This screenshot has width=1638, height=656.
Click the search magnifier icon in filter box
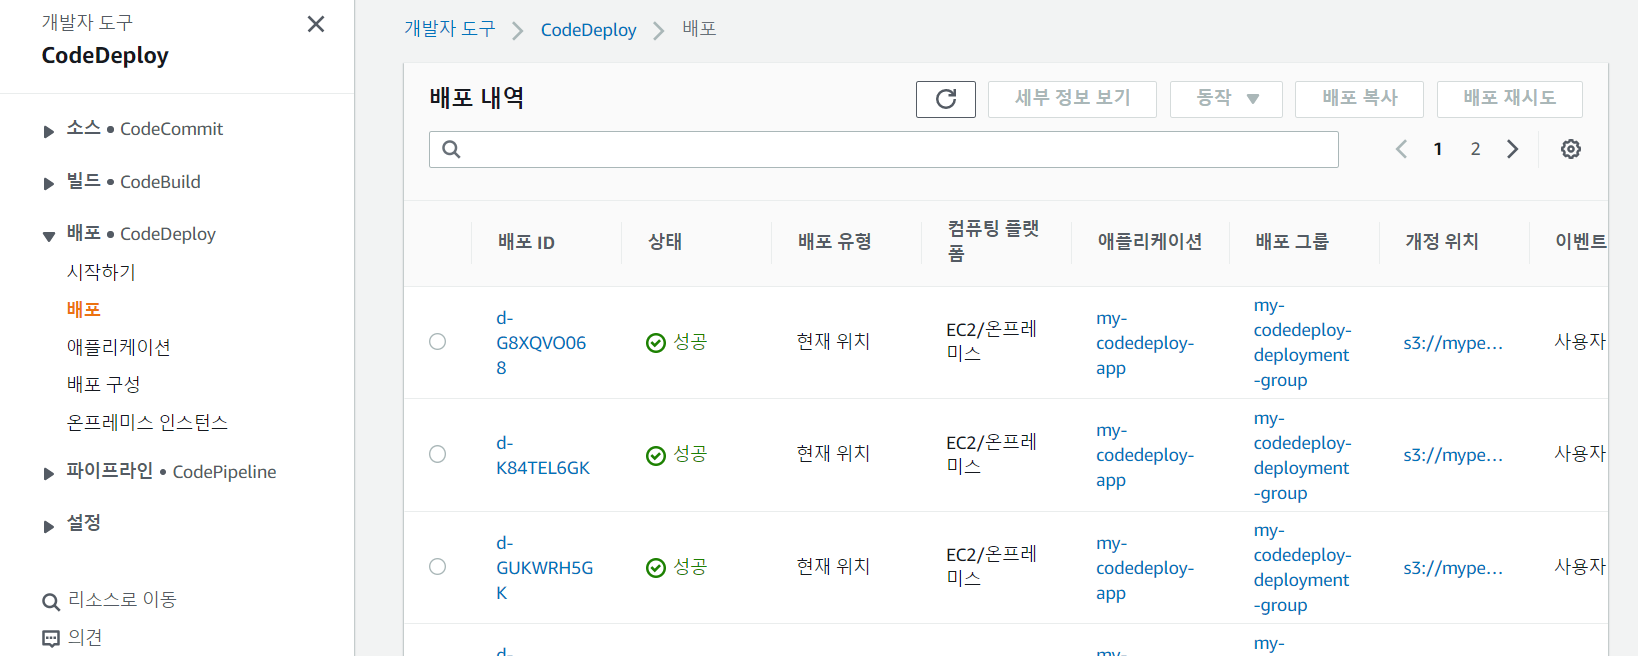pos(451,149)
